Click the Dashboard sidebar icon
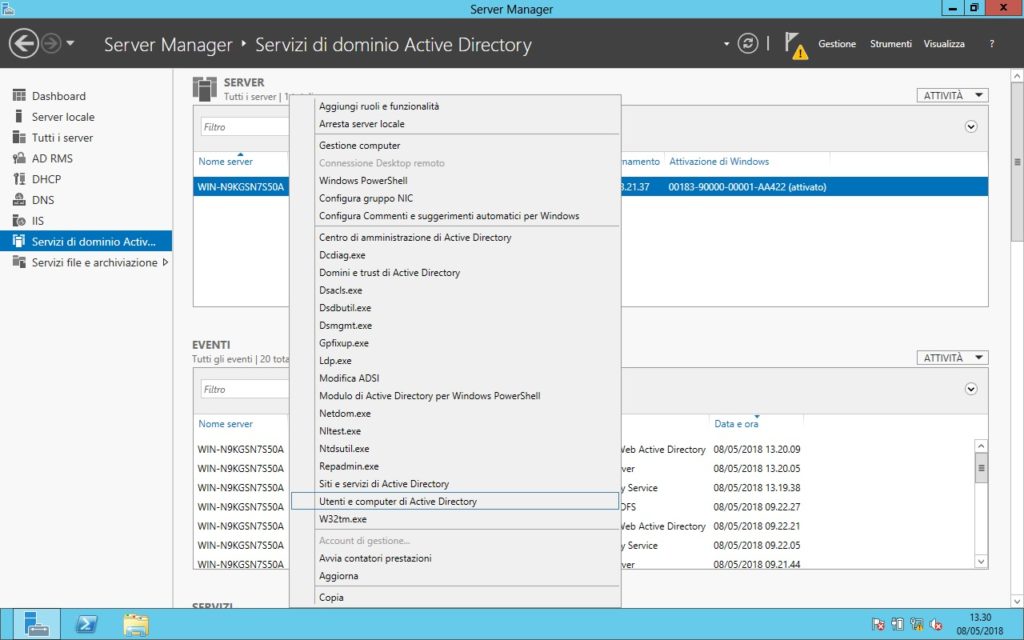The image size is (1024, 640). tap(19, 95)
